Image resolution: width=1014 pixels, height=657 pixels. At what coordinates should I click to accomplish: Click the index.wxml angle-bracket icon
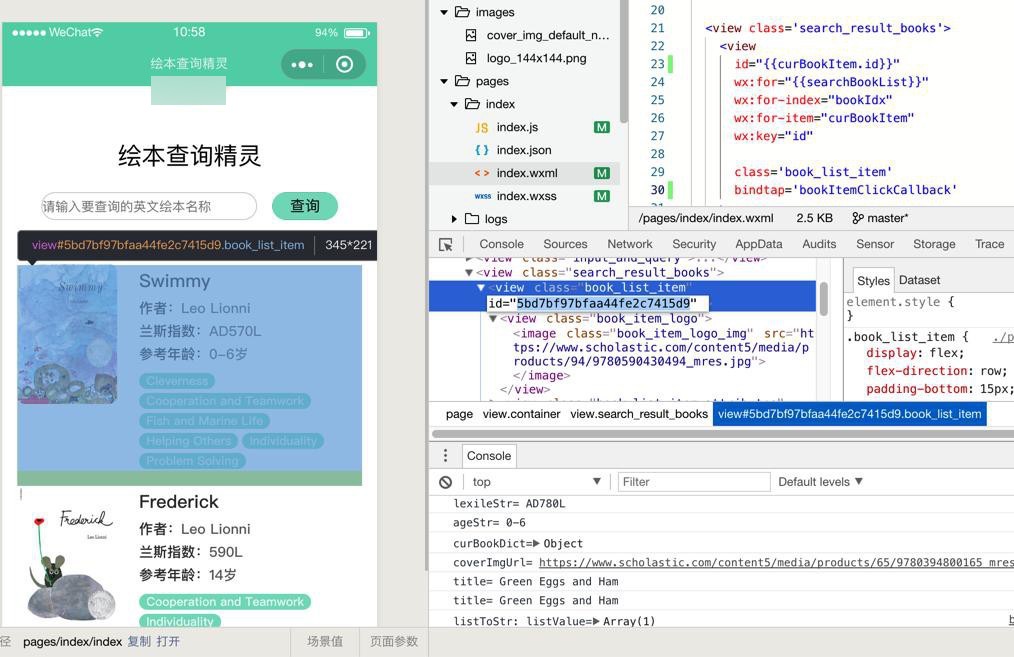(482, 173)
